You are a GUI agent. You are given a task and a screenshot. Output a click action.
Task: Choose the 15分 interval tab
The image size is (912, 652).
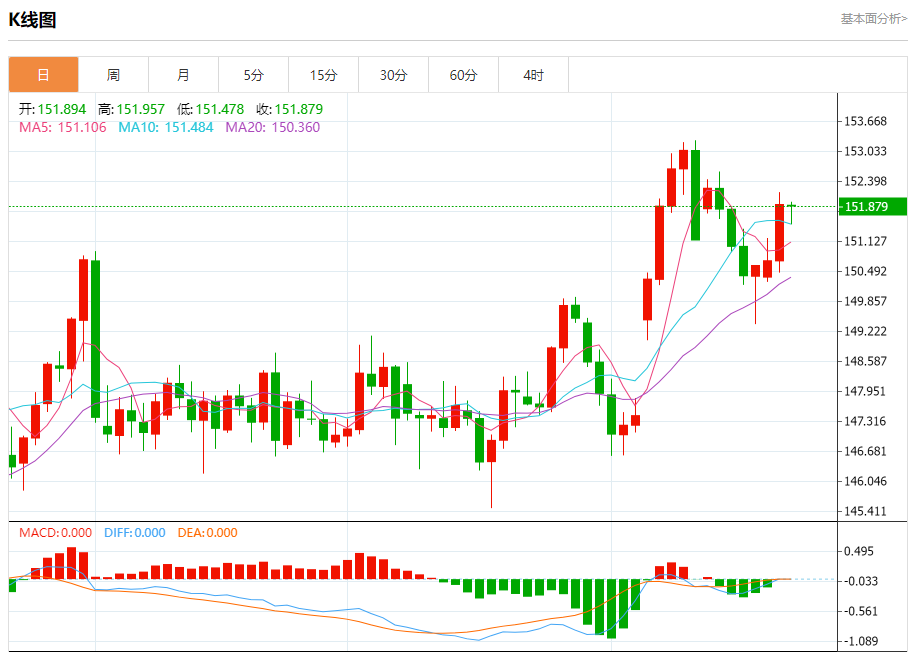click(x=323, y=75)
